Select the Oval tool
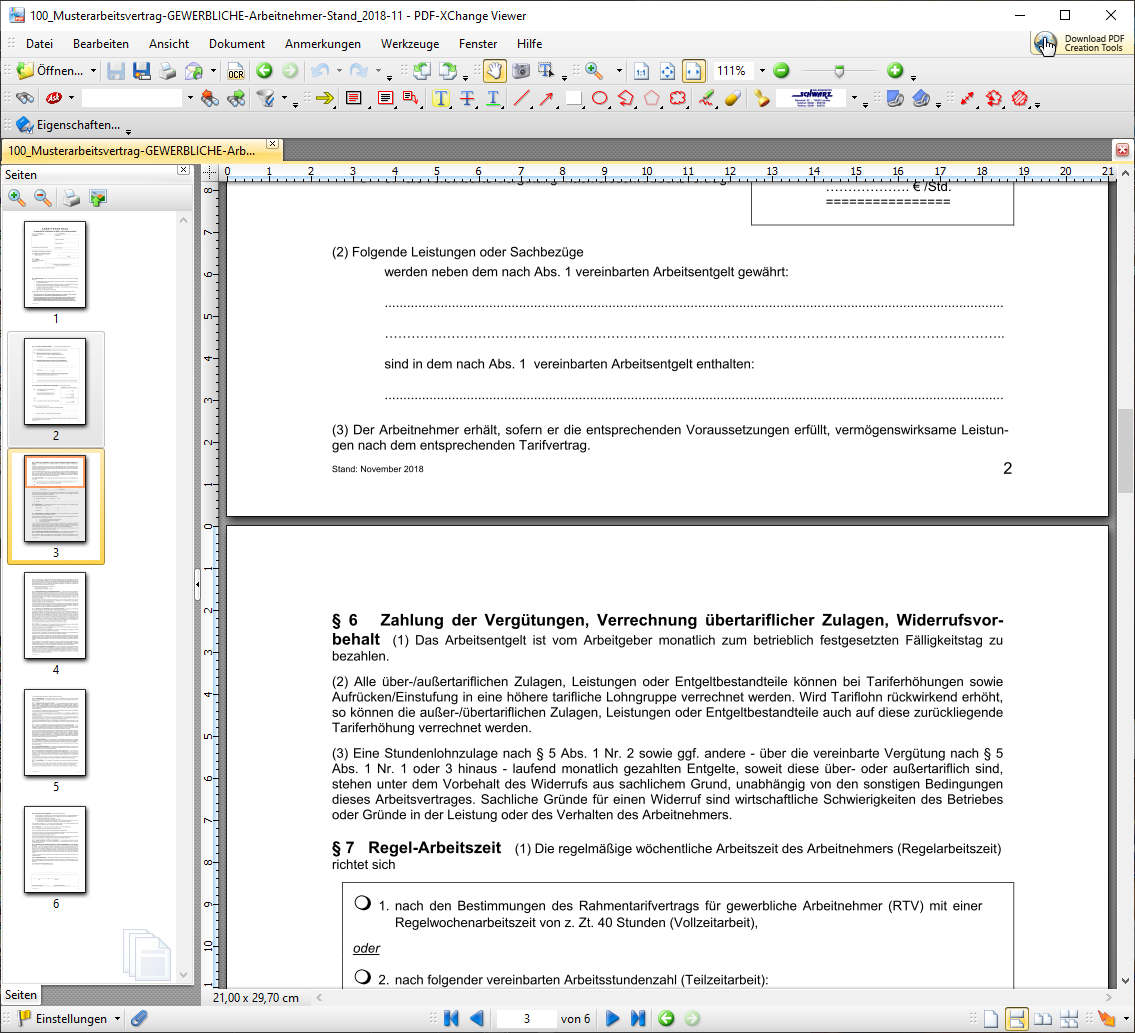The height and width of the screenshot is (1033, 1135). [599, 98]
